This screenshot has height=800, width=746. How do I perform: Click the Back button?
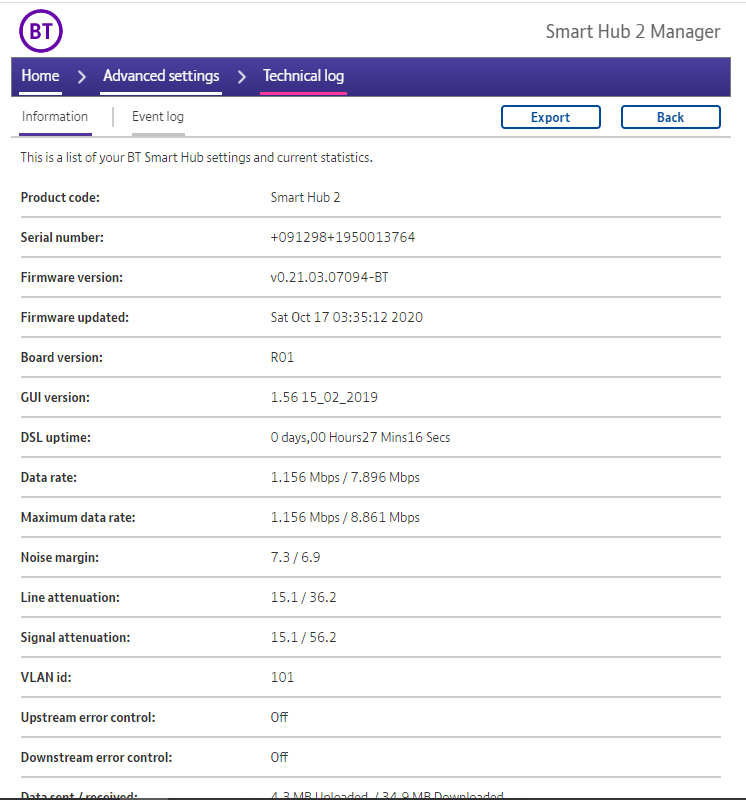670,117
